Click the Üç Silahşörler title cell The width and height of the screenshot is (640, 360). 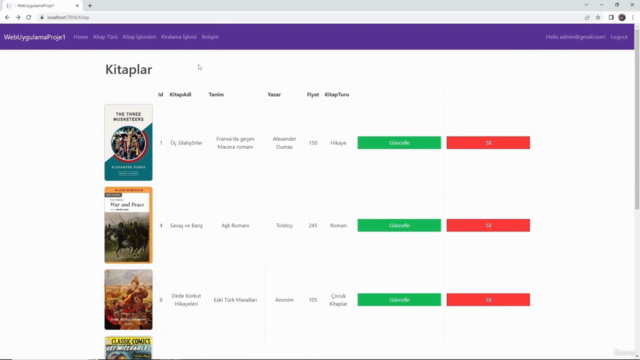click(x=186, y=143)
